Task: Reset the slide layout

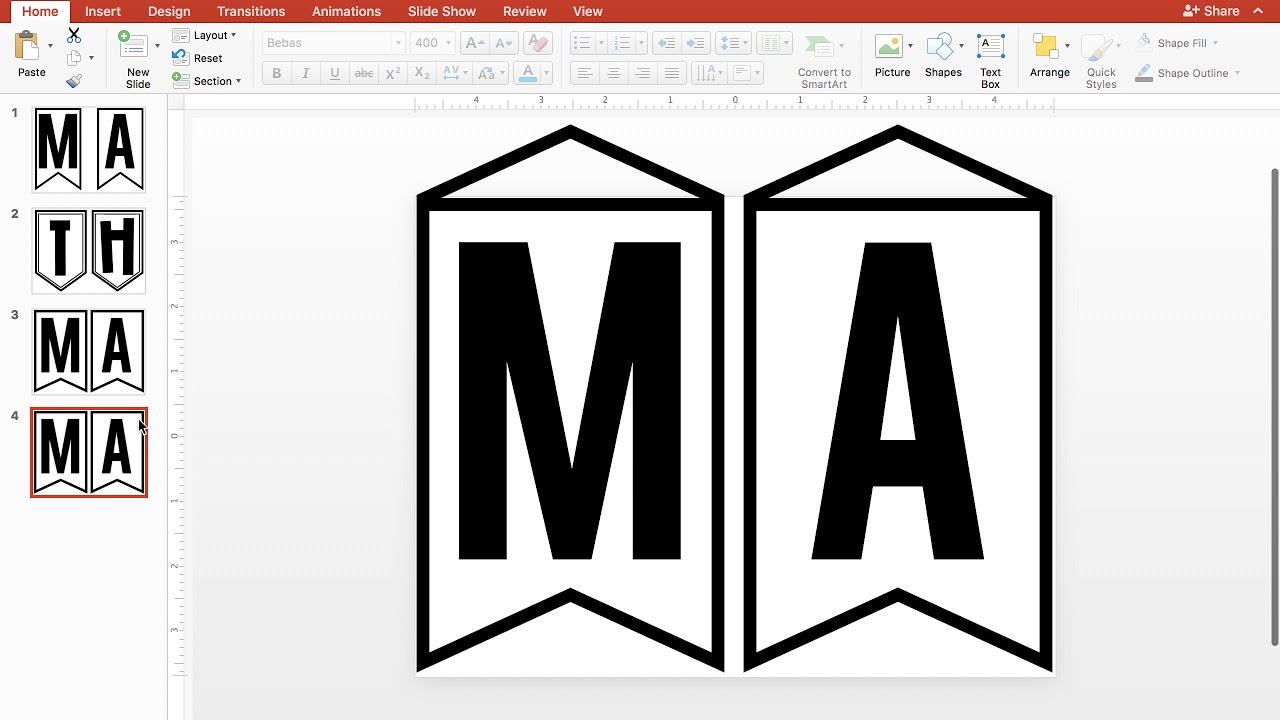Action: point(198,58)
